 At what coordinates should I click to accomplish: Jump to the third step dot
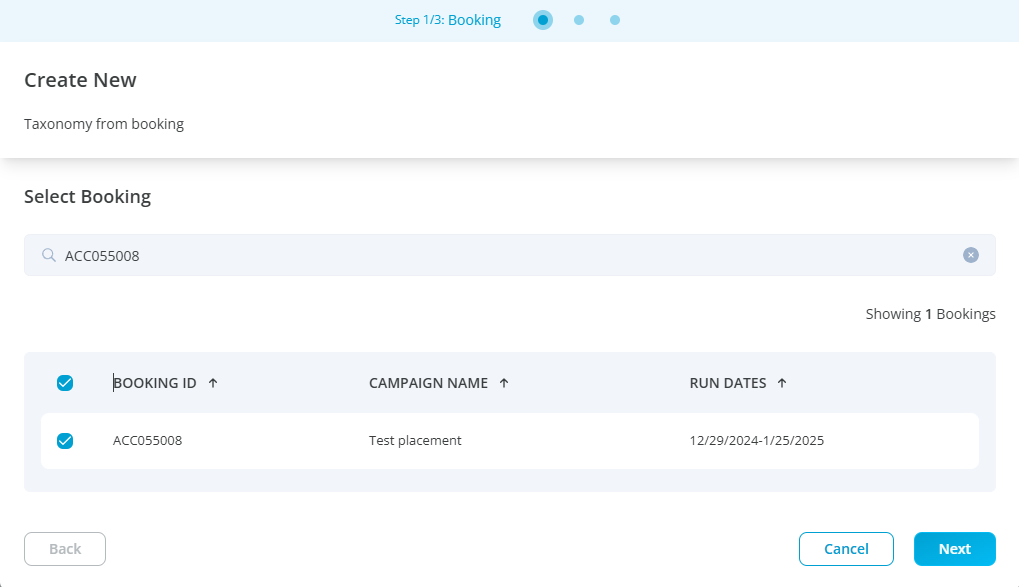tap(615, 20)
